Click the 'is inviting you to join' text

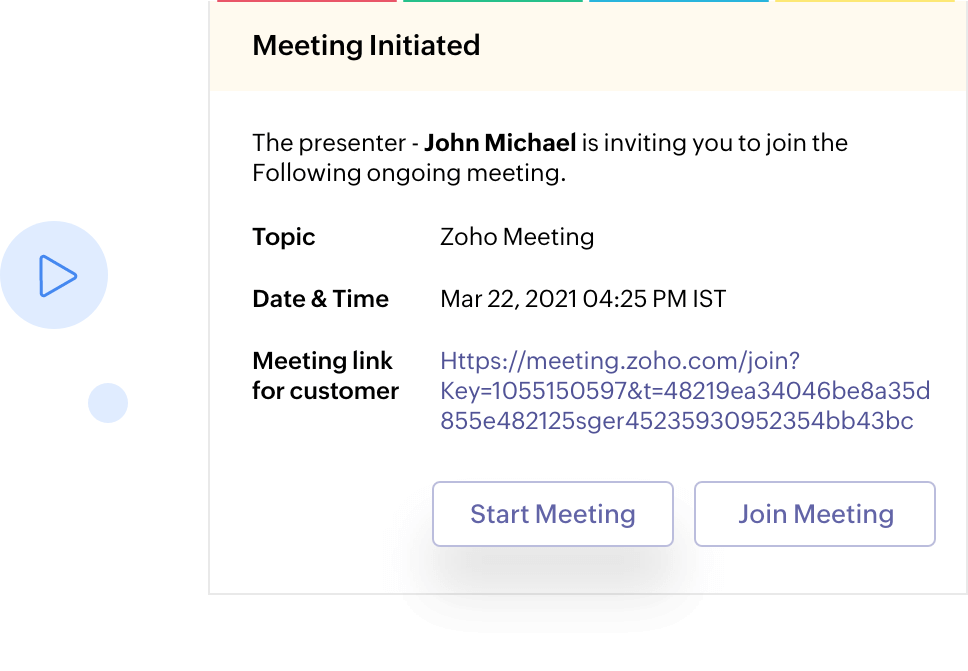click(714, 143)
